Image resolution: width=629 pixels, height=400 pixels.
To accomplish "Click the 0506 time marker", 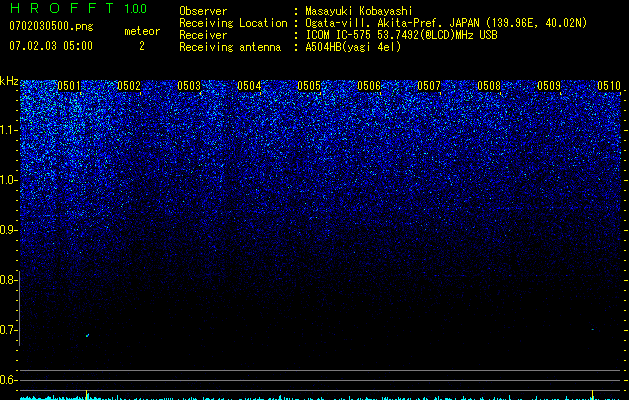I will click(x=369, y=86).
